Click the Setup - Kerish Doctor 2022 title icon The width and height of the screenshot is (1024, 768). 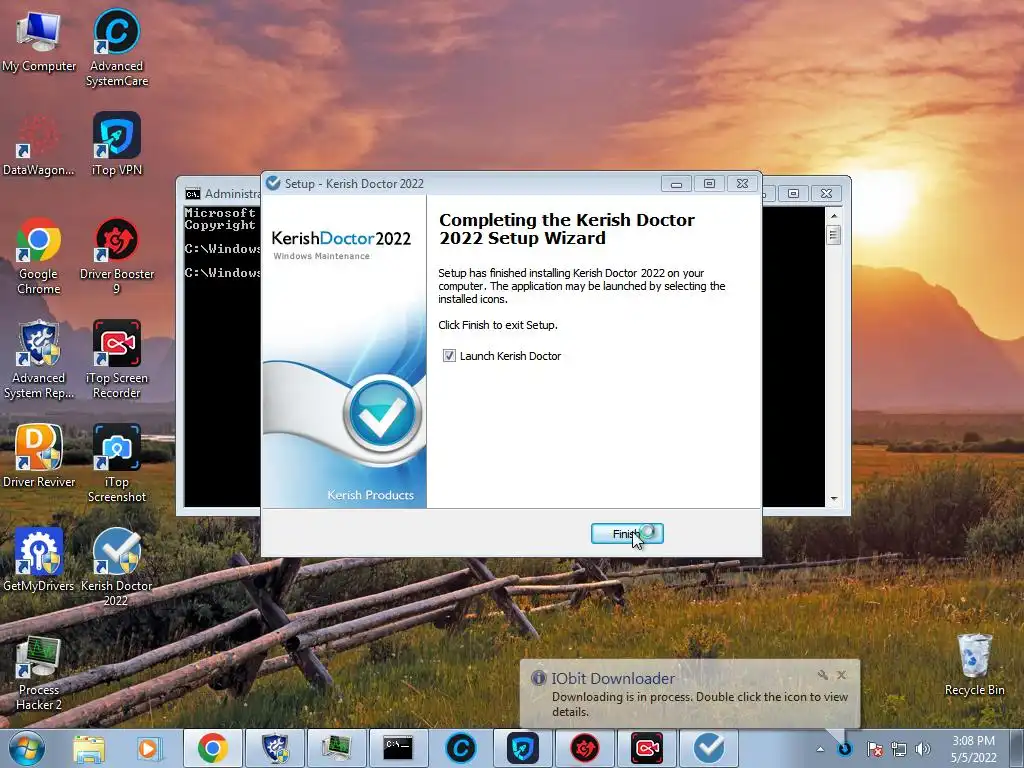pyautogui.click(x=274, y=184)
